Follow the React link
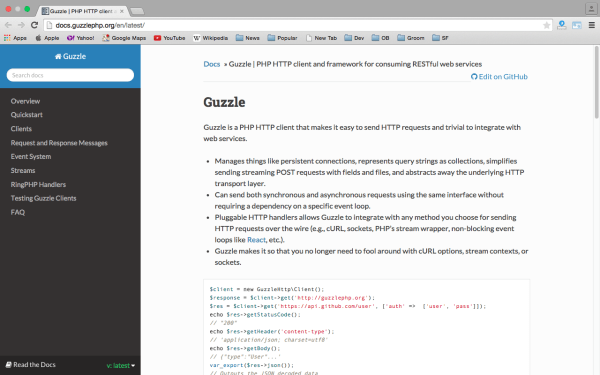Image resolution: width=600 pixels, height=375 pixels. 256,240
